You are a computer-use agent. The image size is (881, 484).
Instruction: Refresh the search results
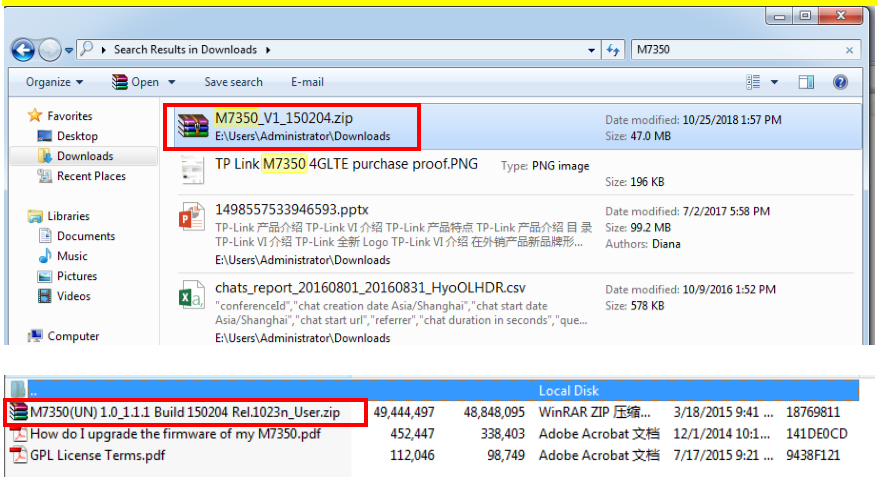pyautogui.click(x=613, y=50)
